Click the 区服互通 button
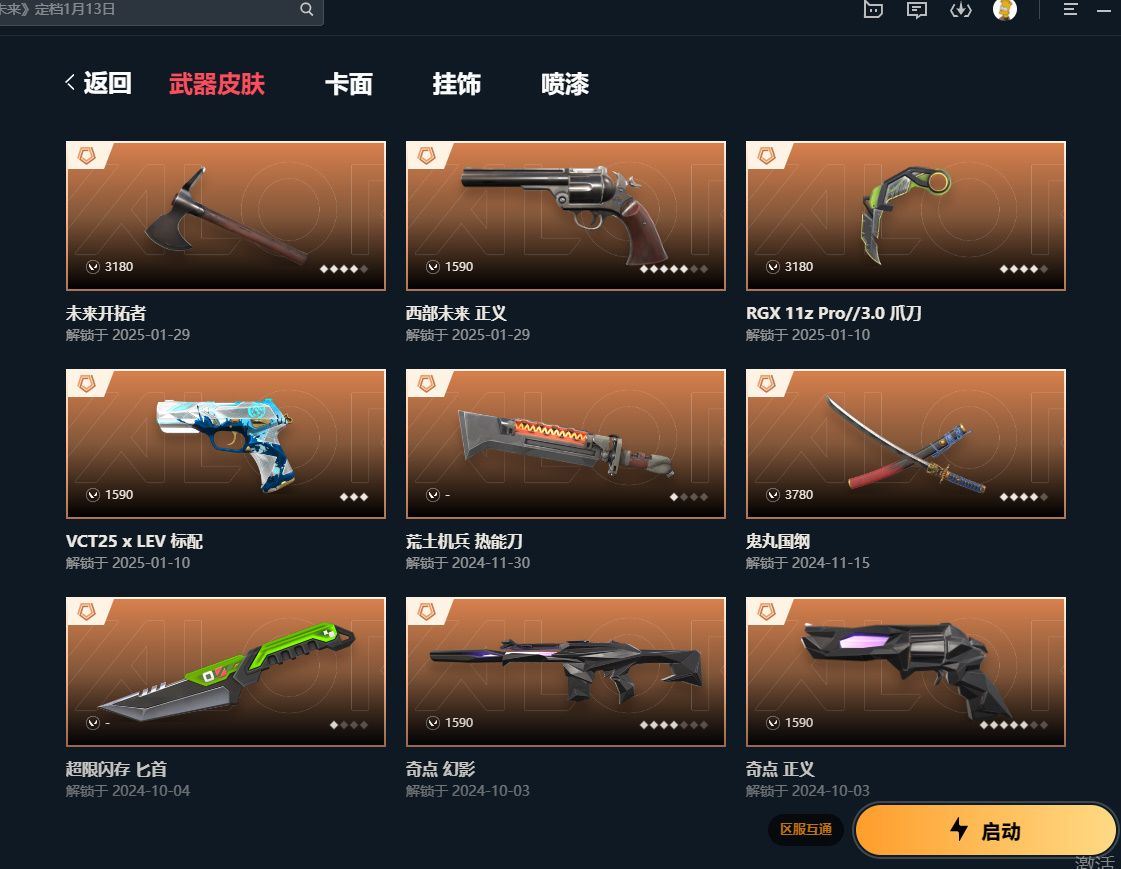The image size is (1121, 869). click(x=806, y=829)
